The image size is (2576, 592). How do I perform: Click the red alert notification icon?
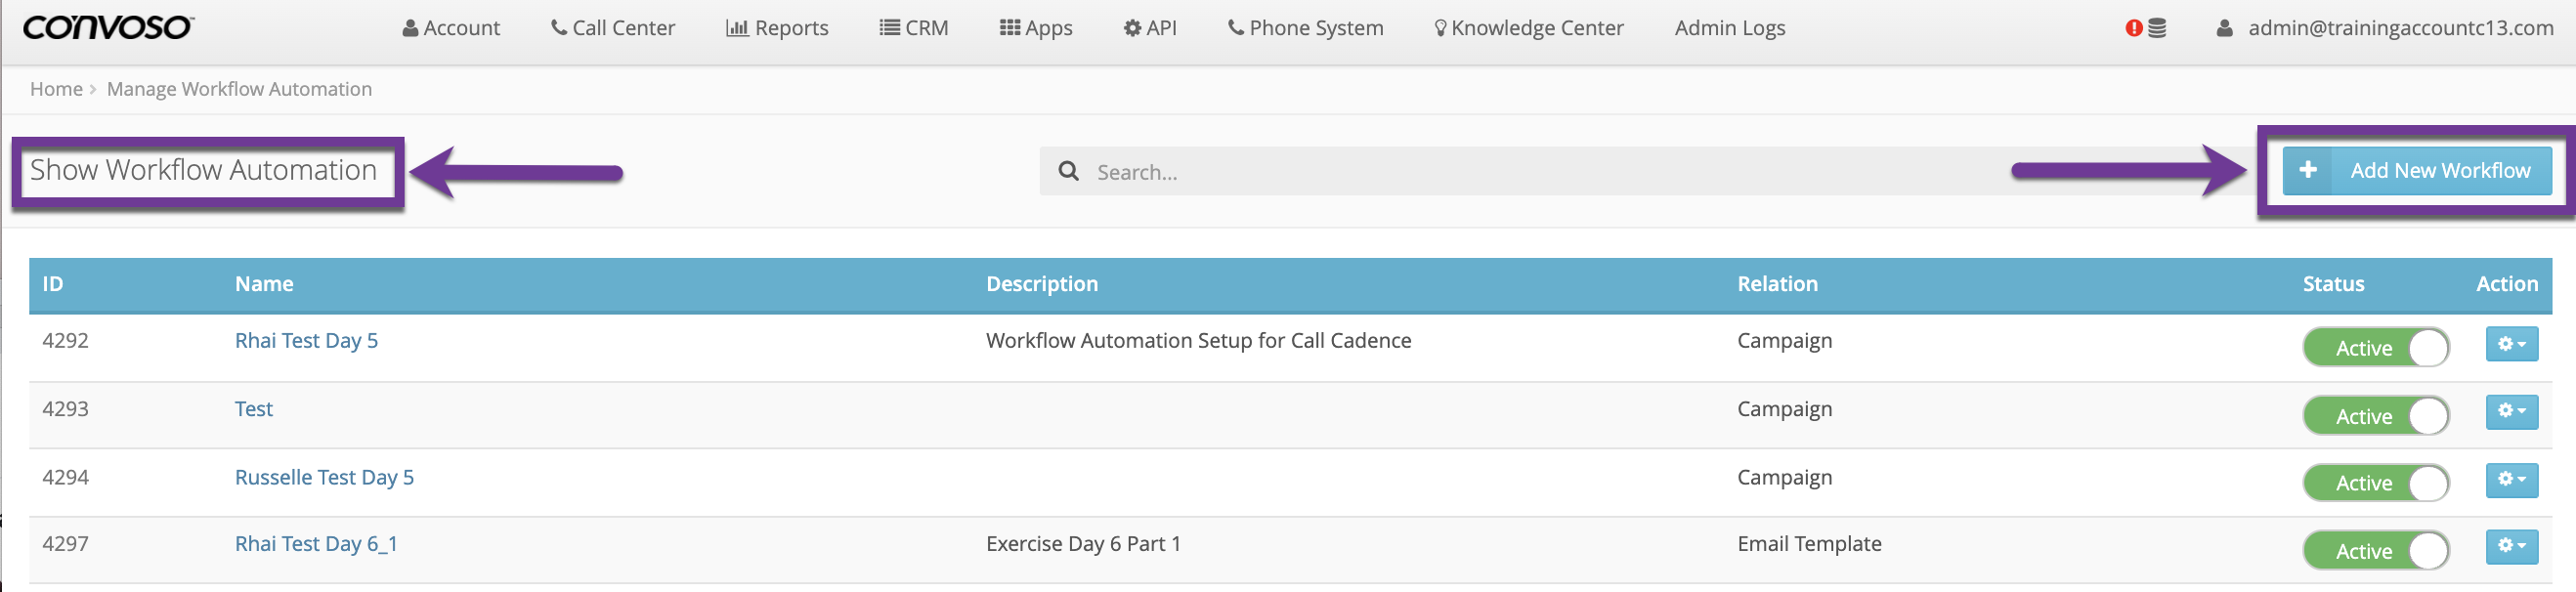(x=2133, y=28)
